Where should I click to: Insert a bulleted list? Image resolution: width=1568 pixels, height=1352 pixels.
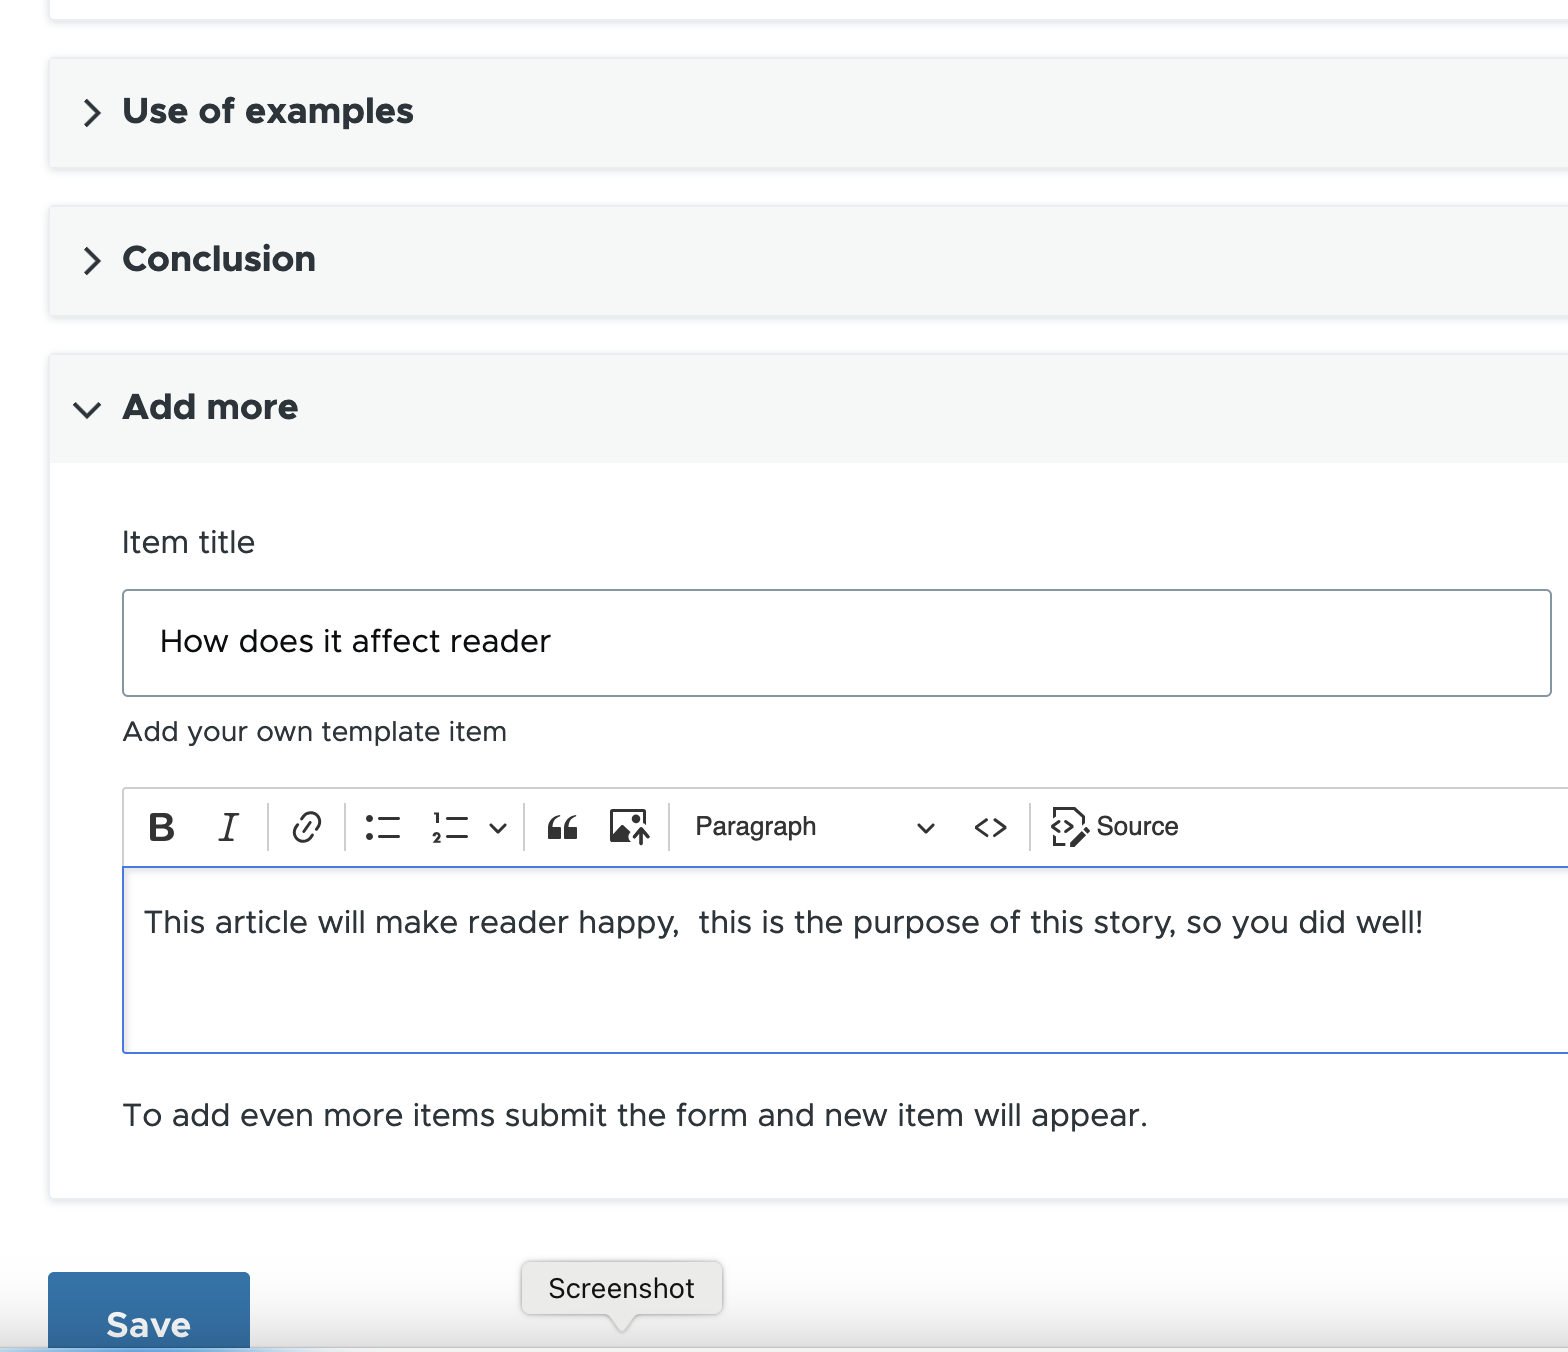coord(383,827)
